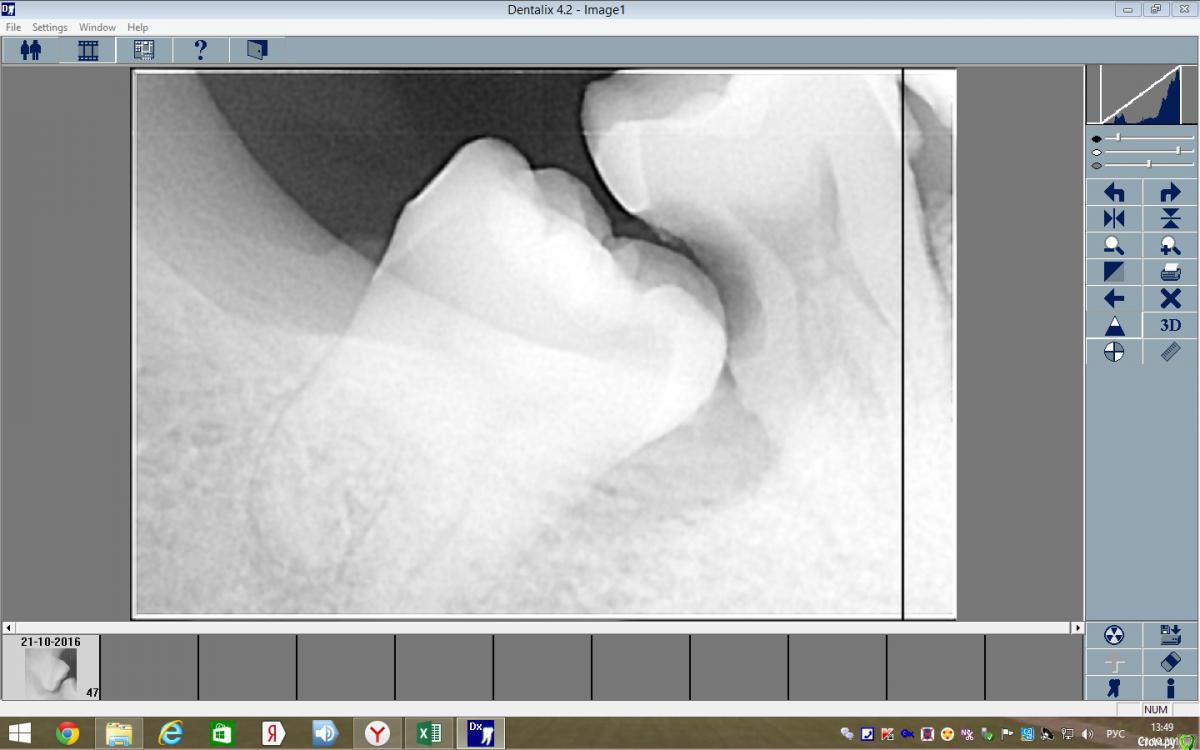Rotate the X-ray image right
Screen dimensions: 1200x750
1170,193
